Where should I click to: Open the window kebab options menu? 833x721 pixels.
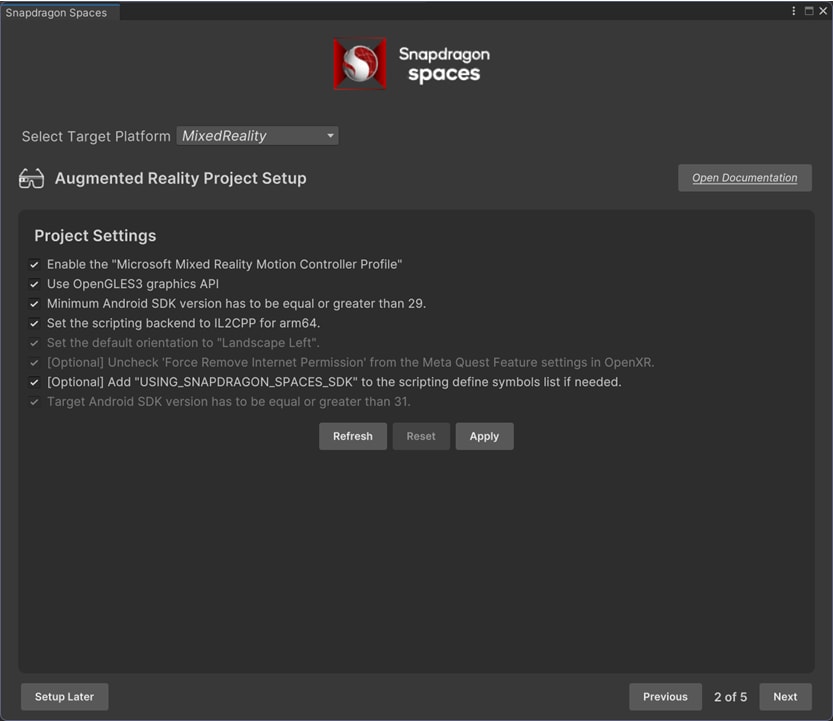click(x=794, y=11)
